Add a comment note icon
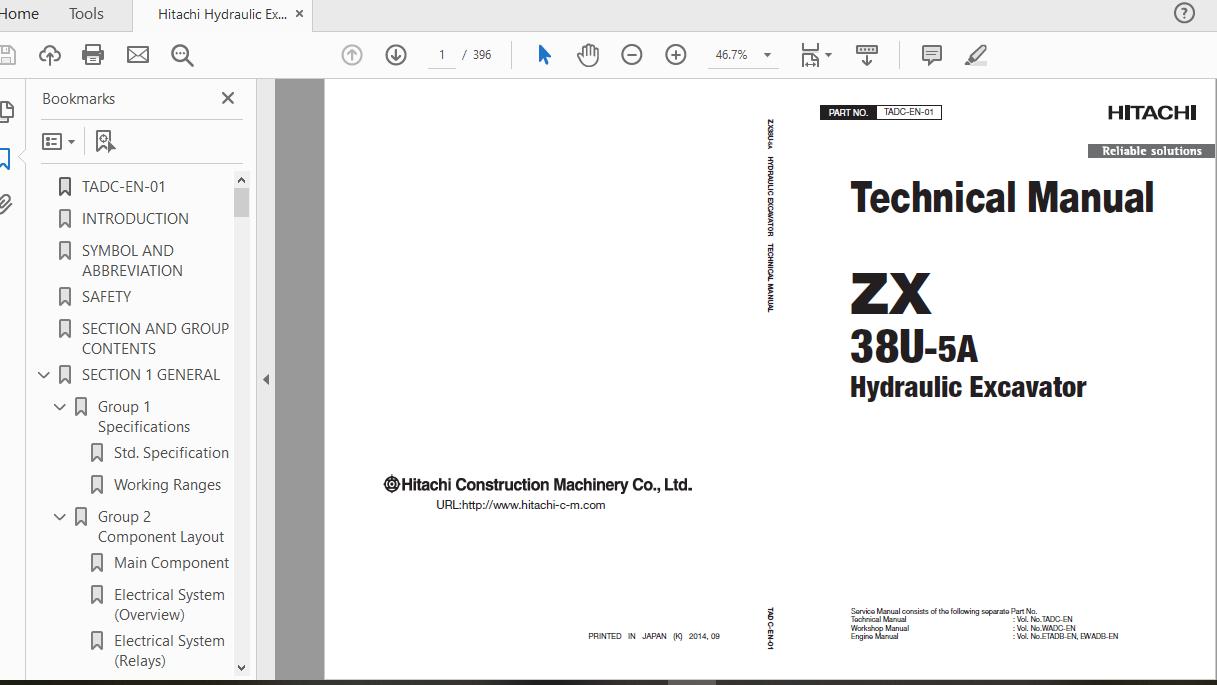Screen dimensions: 1217x685 point(932,55)
